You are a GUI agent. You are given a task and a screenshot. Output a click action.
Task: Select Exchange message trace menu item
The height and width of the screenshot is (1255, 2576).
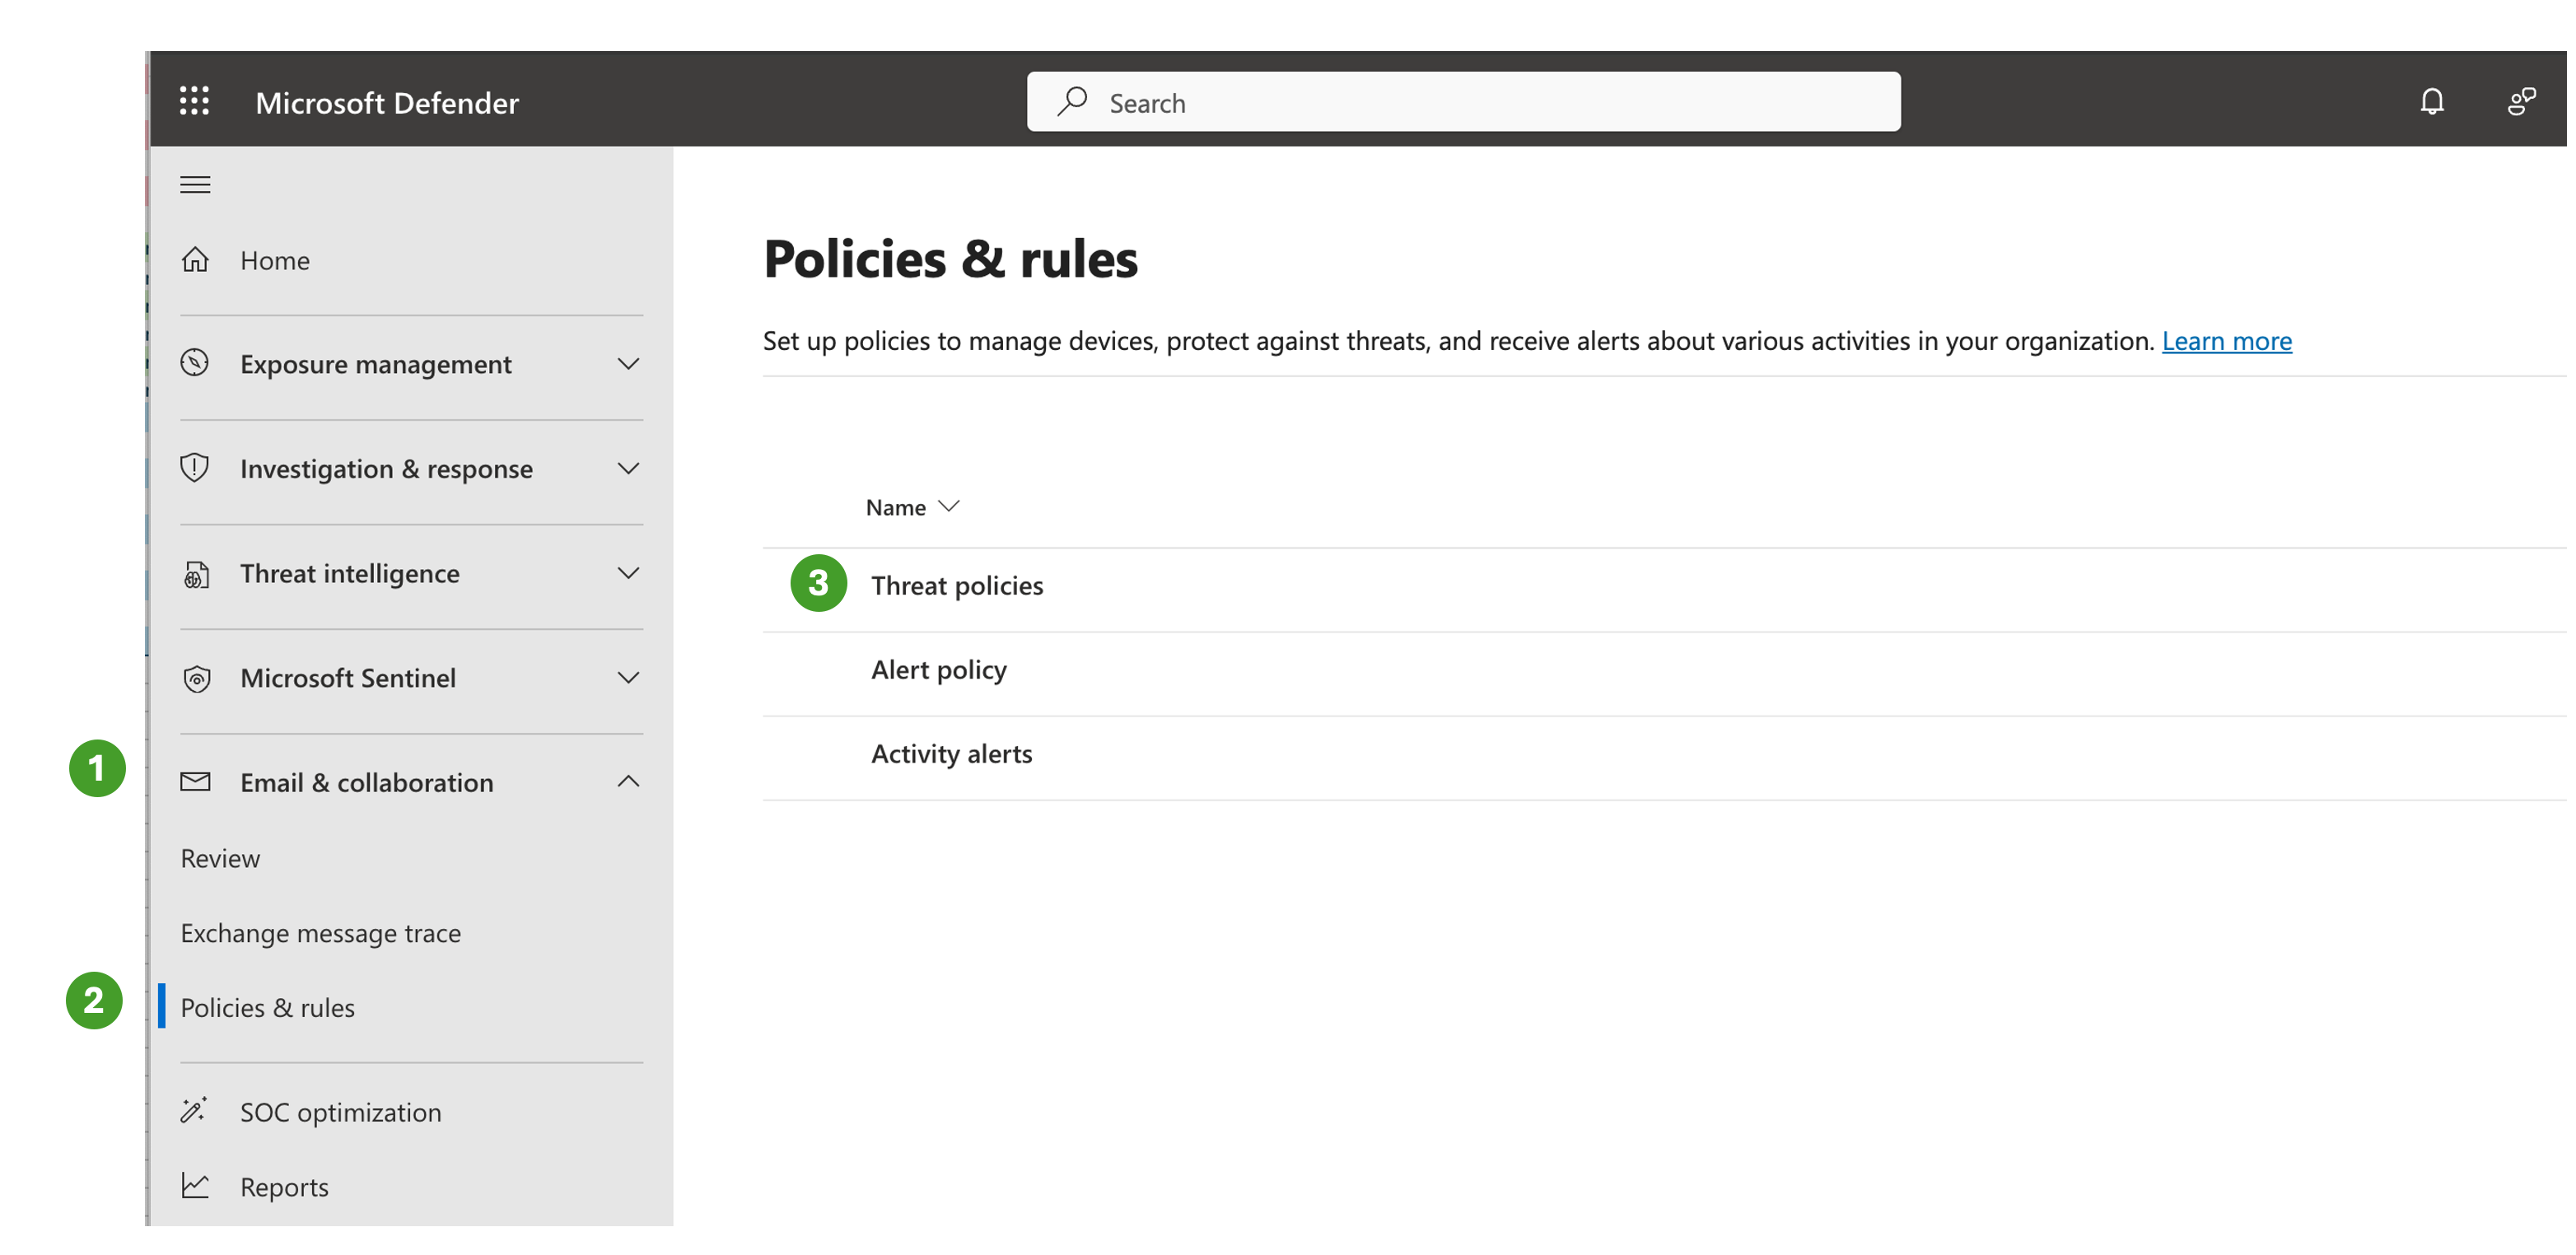click(320, 933)
